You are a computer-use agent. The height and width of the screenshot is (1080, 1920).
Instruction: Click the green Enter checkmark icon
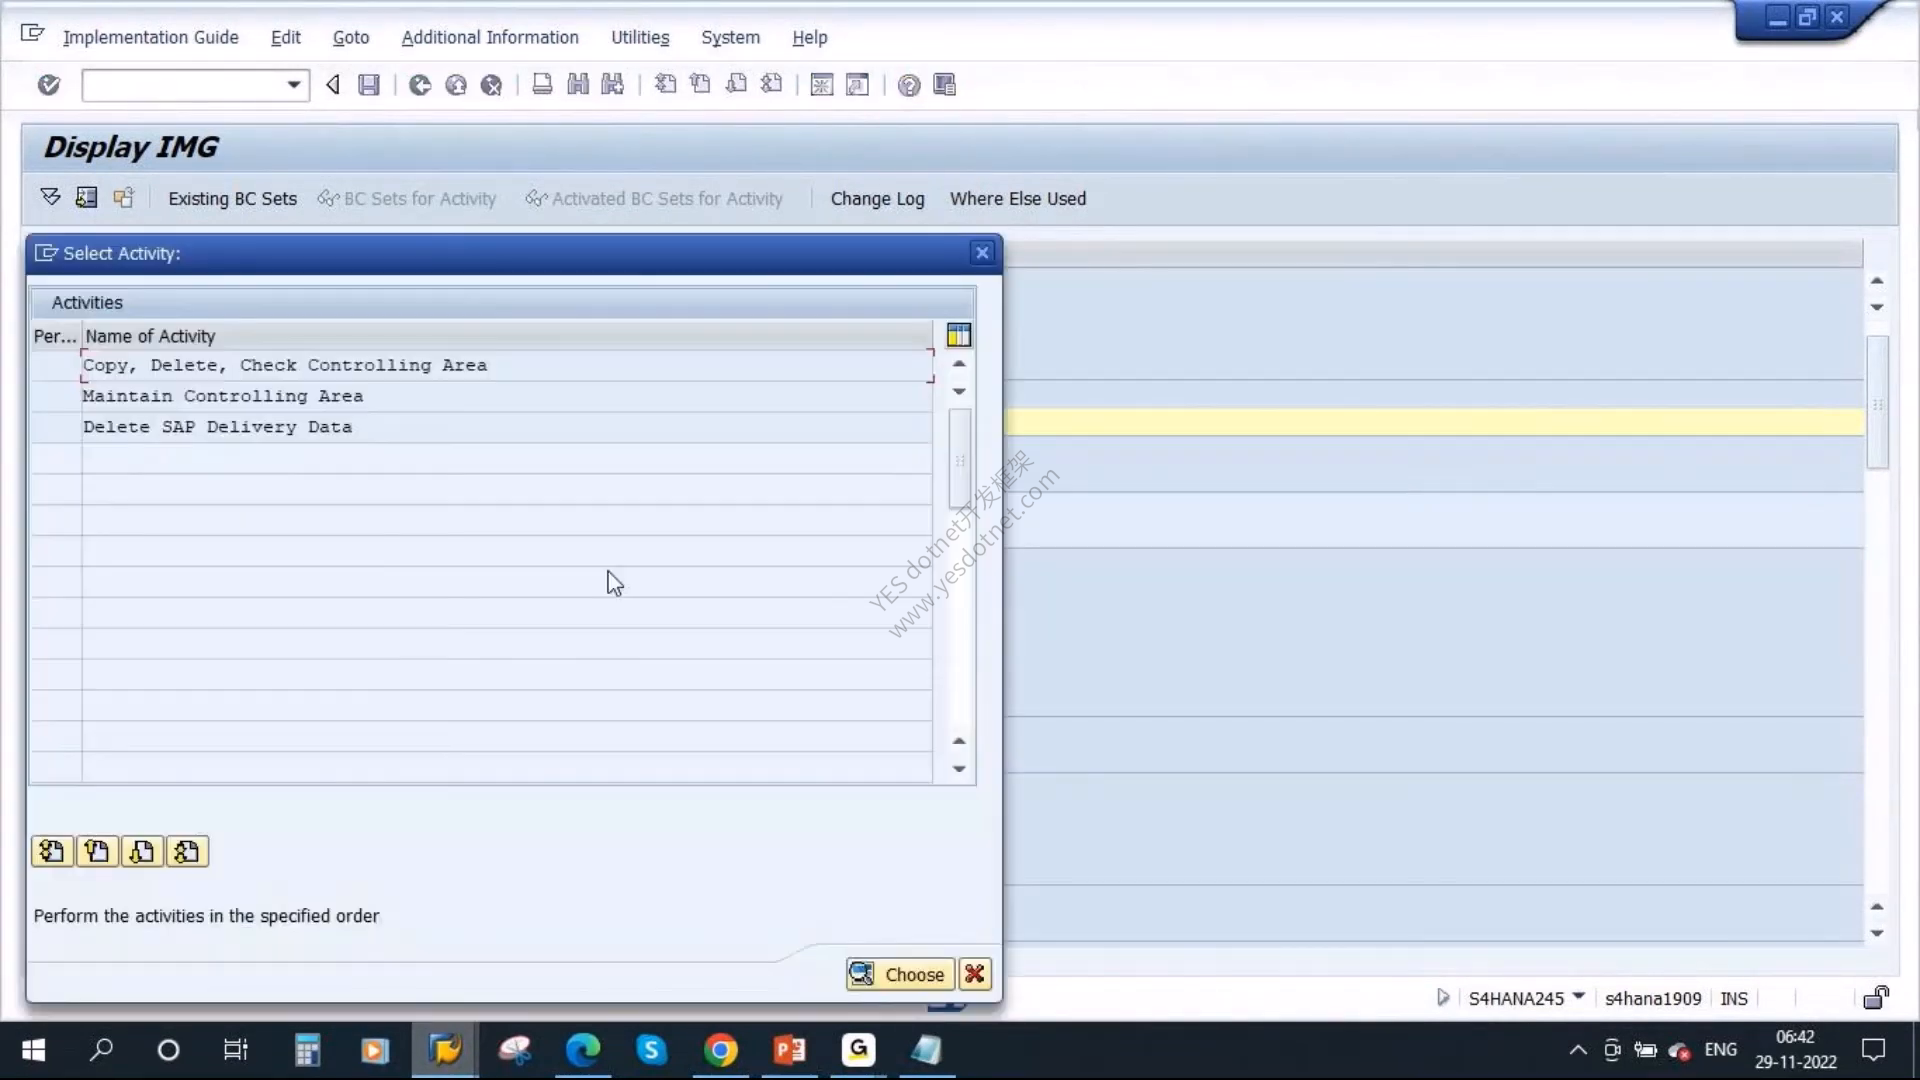tap(48, 85)
